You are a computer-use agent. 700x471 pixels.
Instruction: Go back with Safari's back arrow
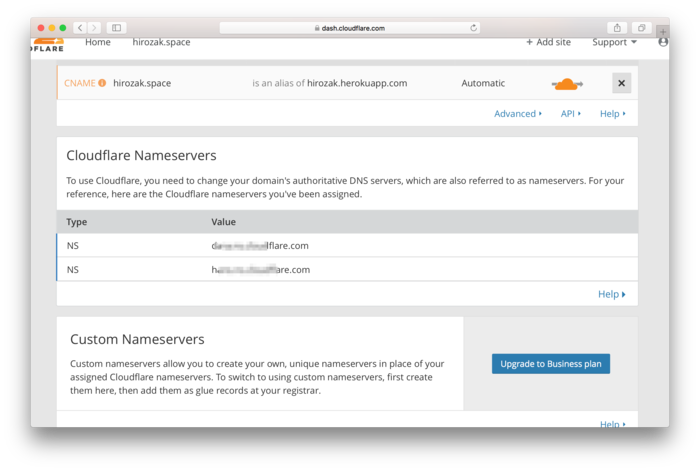(x=80, y=28)
